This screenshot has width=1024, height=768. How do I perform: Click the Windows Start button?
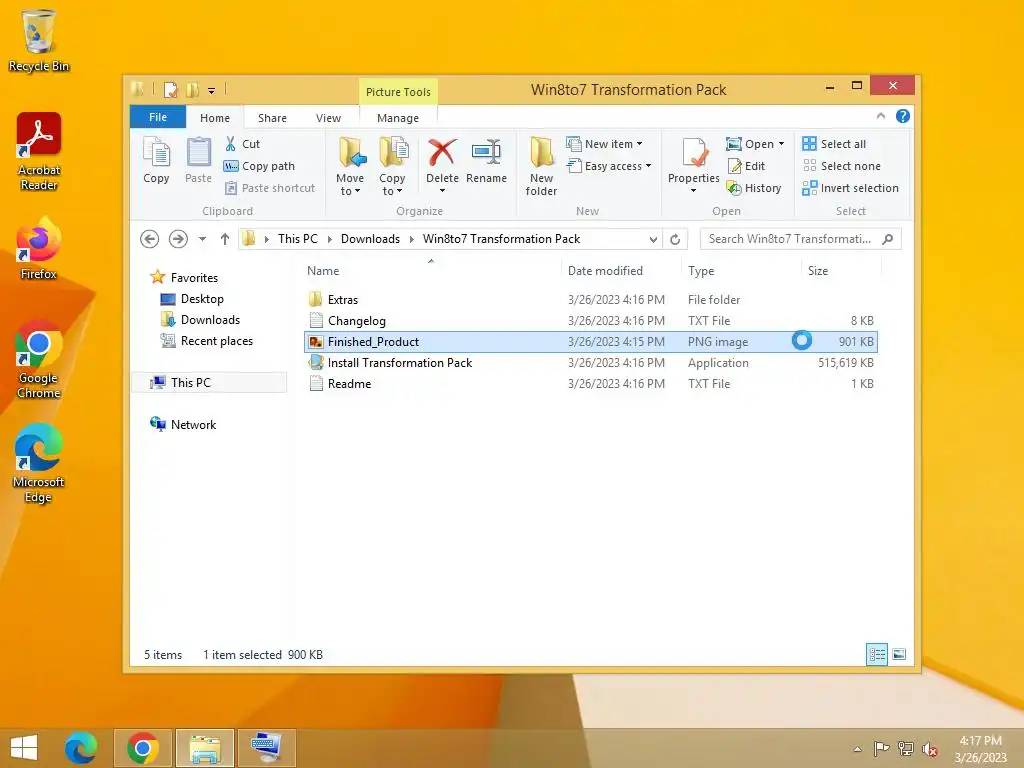coord(24,747)
